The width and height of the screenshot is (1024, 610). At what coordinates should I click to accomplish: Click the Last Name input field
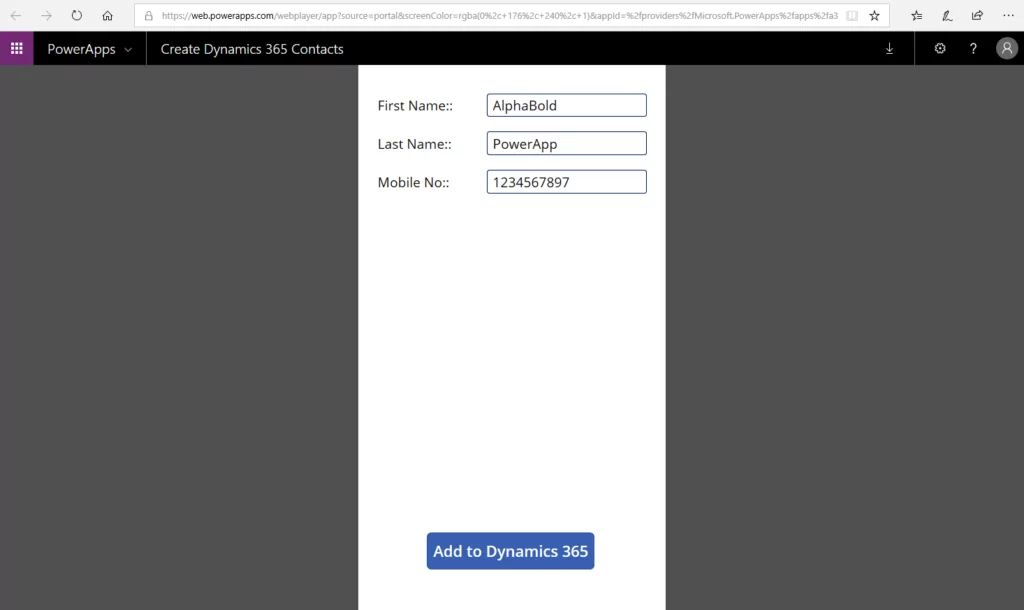(x=566, y=144)
